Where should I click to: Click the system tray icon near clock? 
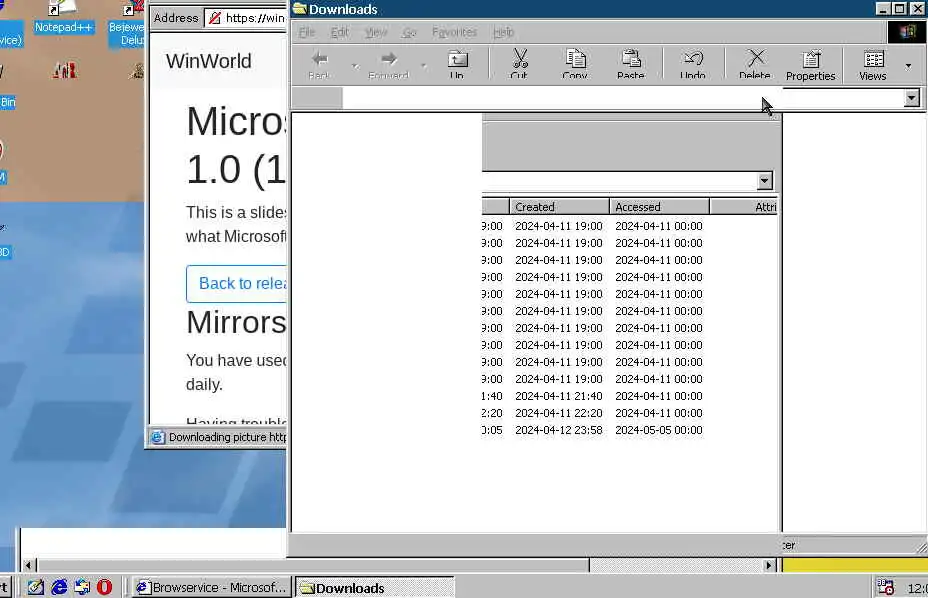pyautogui.click(x=885, y=587)
